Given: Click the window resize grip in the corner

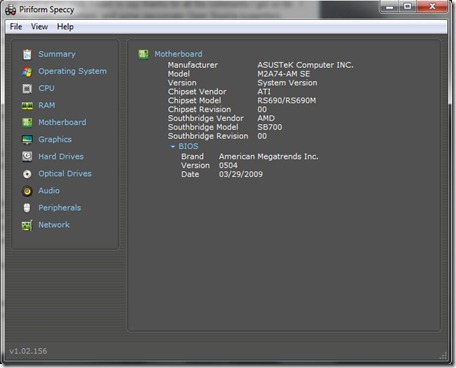Looking at the screenshot, I should point(443,356).
